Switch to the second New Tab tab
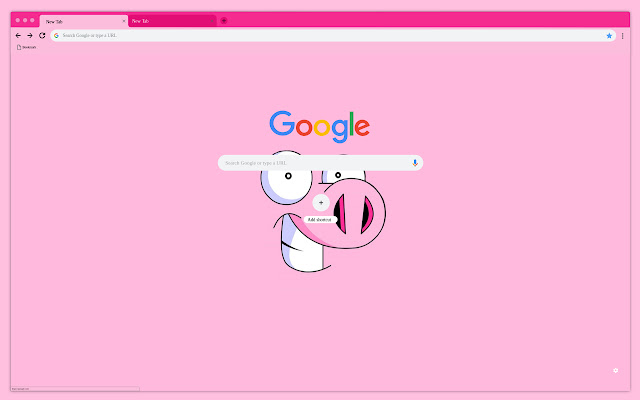 172,21
